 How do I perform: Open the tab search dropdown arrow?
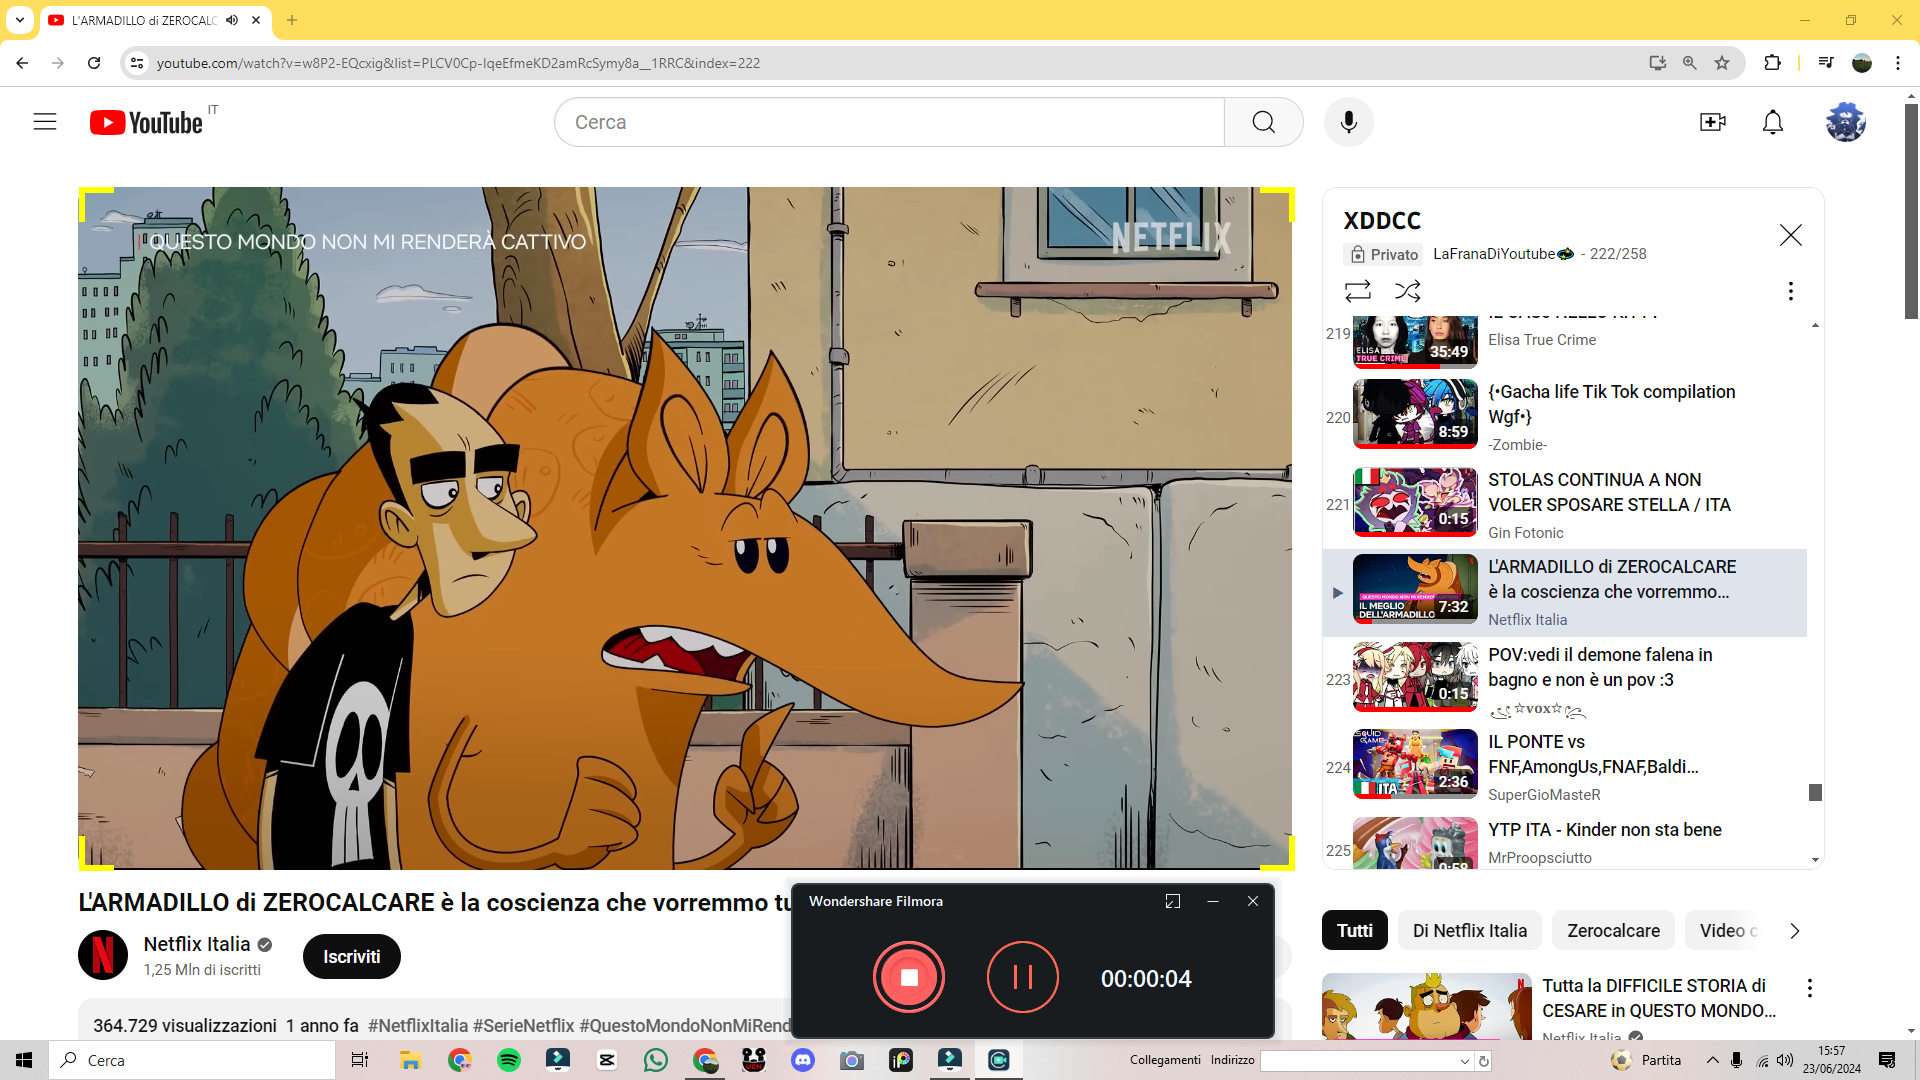(20, 20)
